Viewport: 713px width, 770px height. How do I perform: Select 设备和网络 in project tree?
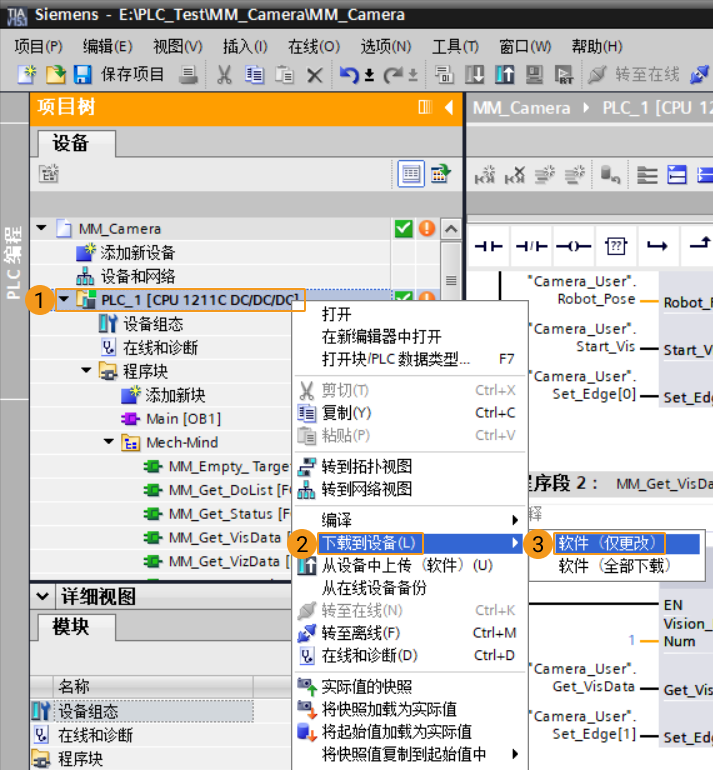pyautogui.click(x=137, y=276)
